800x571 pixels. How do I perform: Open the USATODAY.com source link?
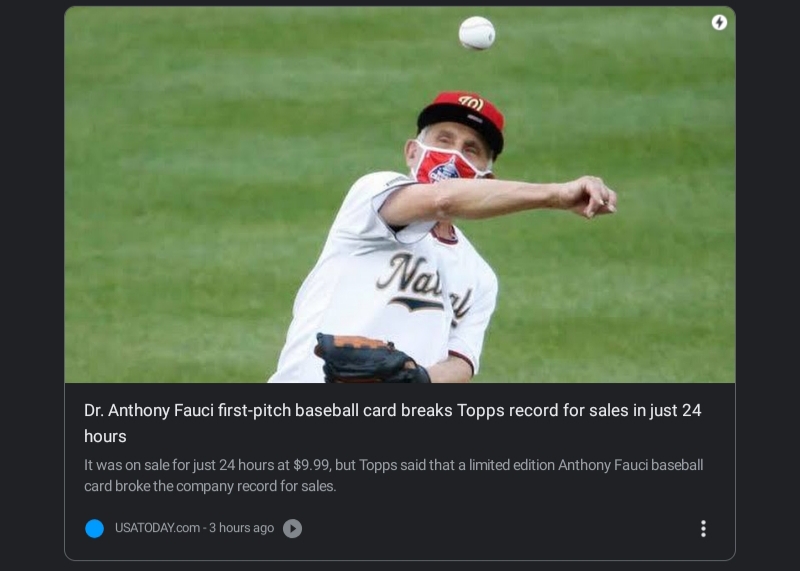(x=157, y=528)
